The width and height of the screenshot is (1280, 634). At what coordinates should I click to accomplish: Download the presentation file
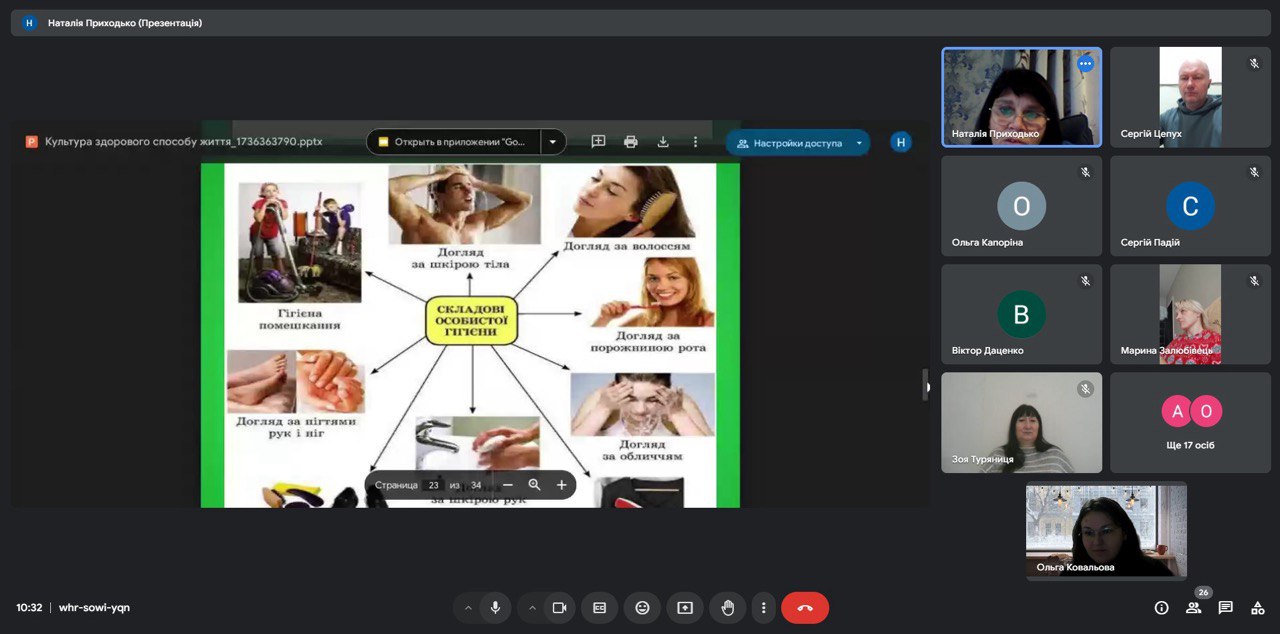663,142
